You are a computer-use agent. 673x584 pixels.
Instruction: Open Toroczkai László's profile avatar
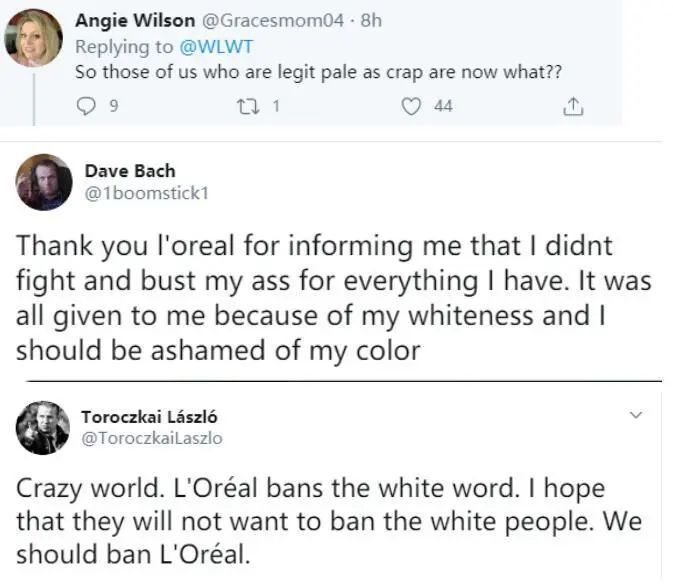[x=44, y=427]
